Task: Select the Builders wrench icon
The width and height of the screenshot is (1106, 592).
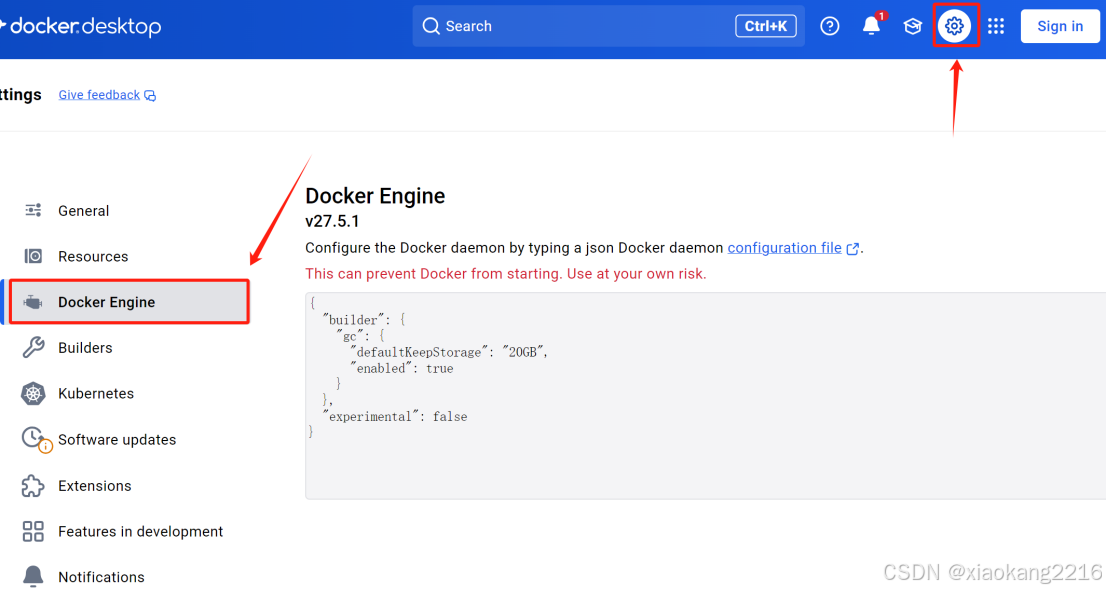Action: [x=33, y=347]
